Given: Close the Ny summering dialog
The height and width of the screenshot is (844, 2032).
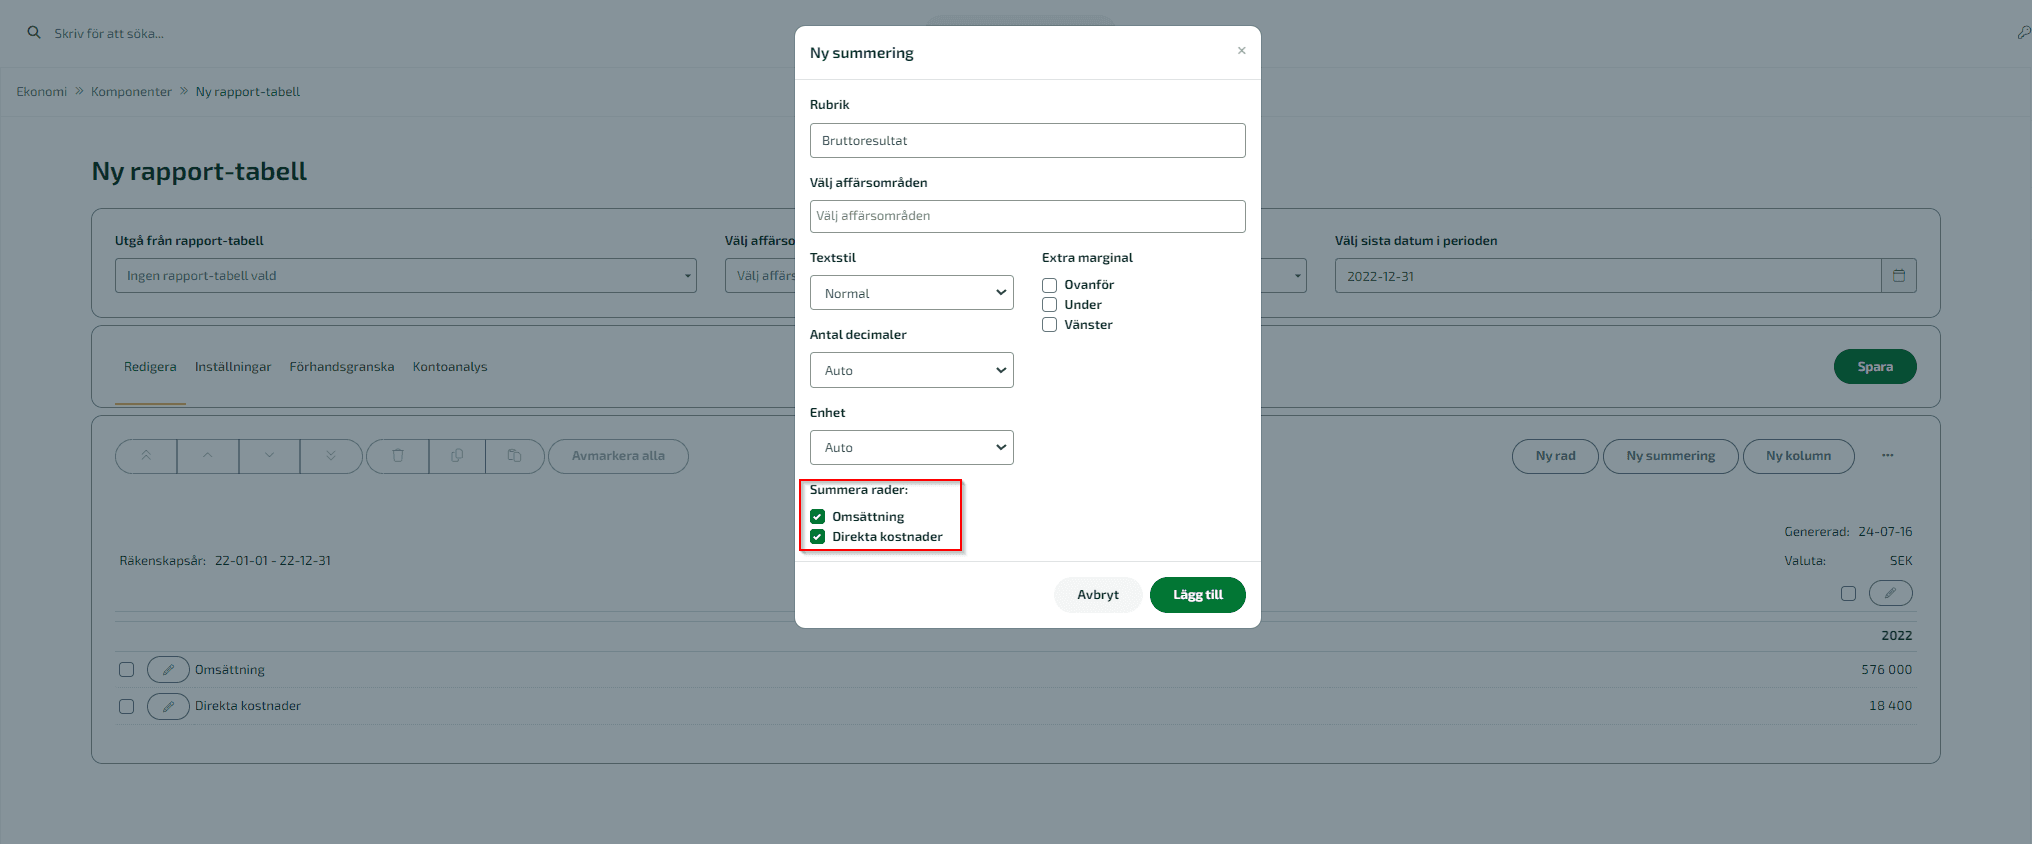Looking at the screenshot, I should click(1241, 51).
